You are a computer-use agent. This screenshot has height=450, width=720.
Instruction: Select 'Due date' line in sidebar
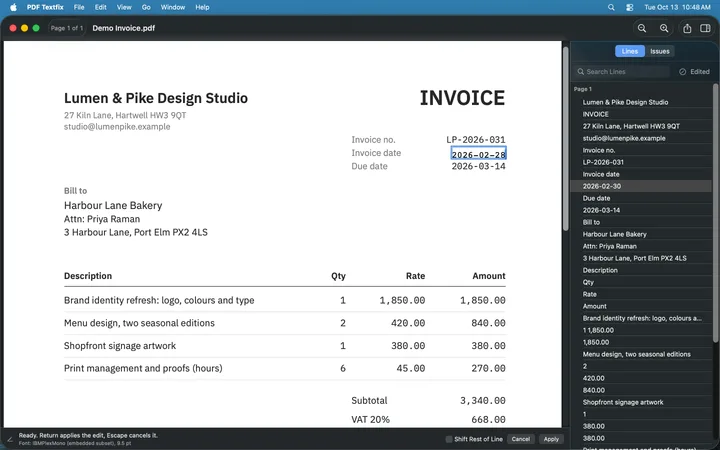(x=641, y=198)
